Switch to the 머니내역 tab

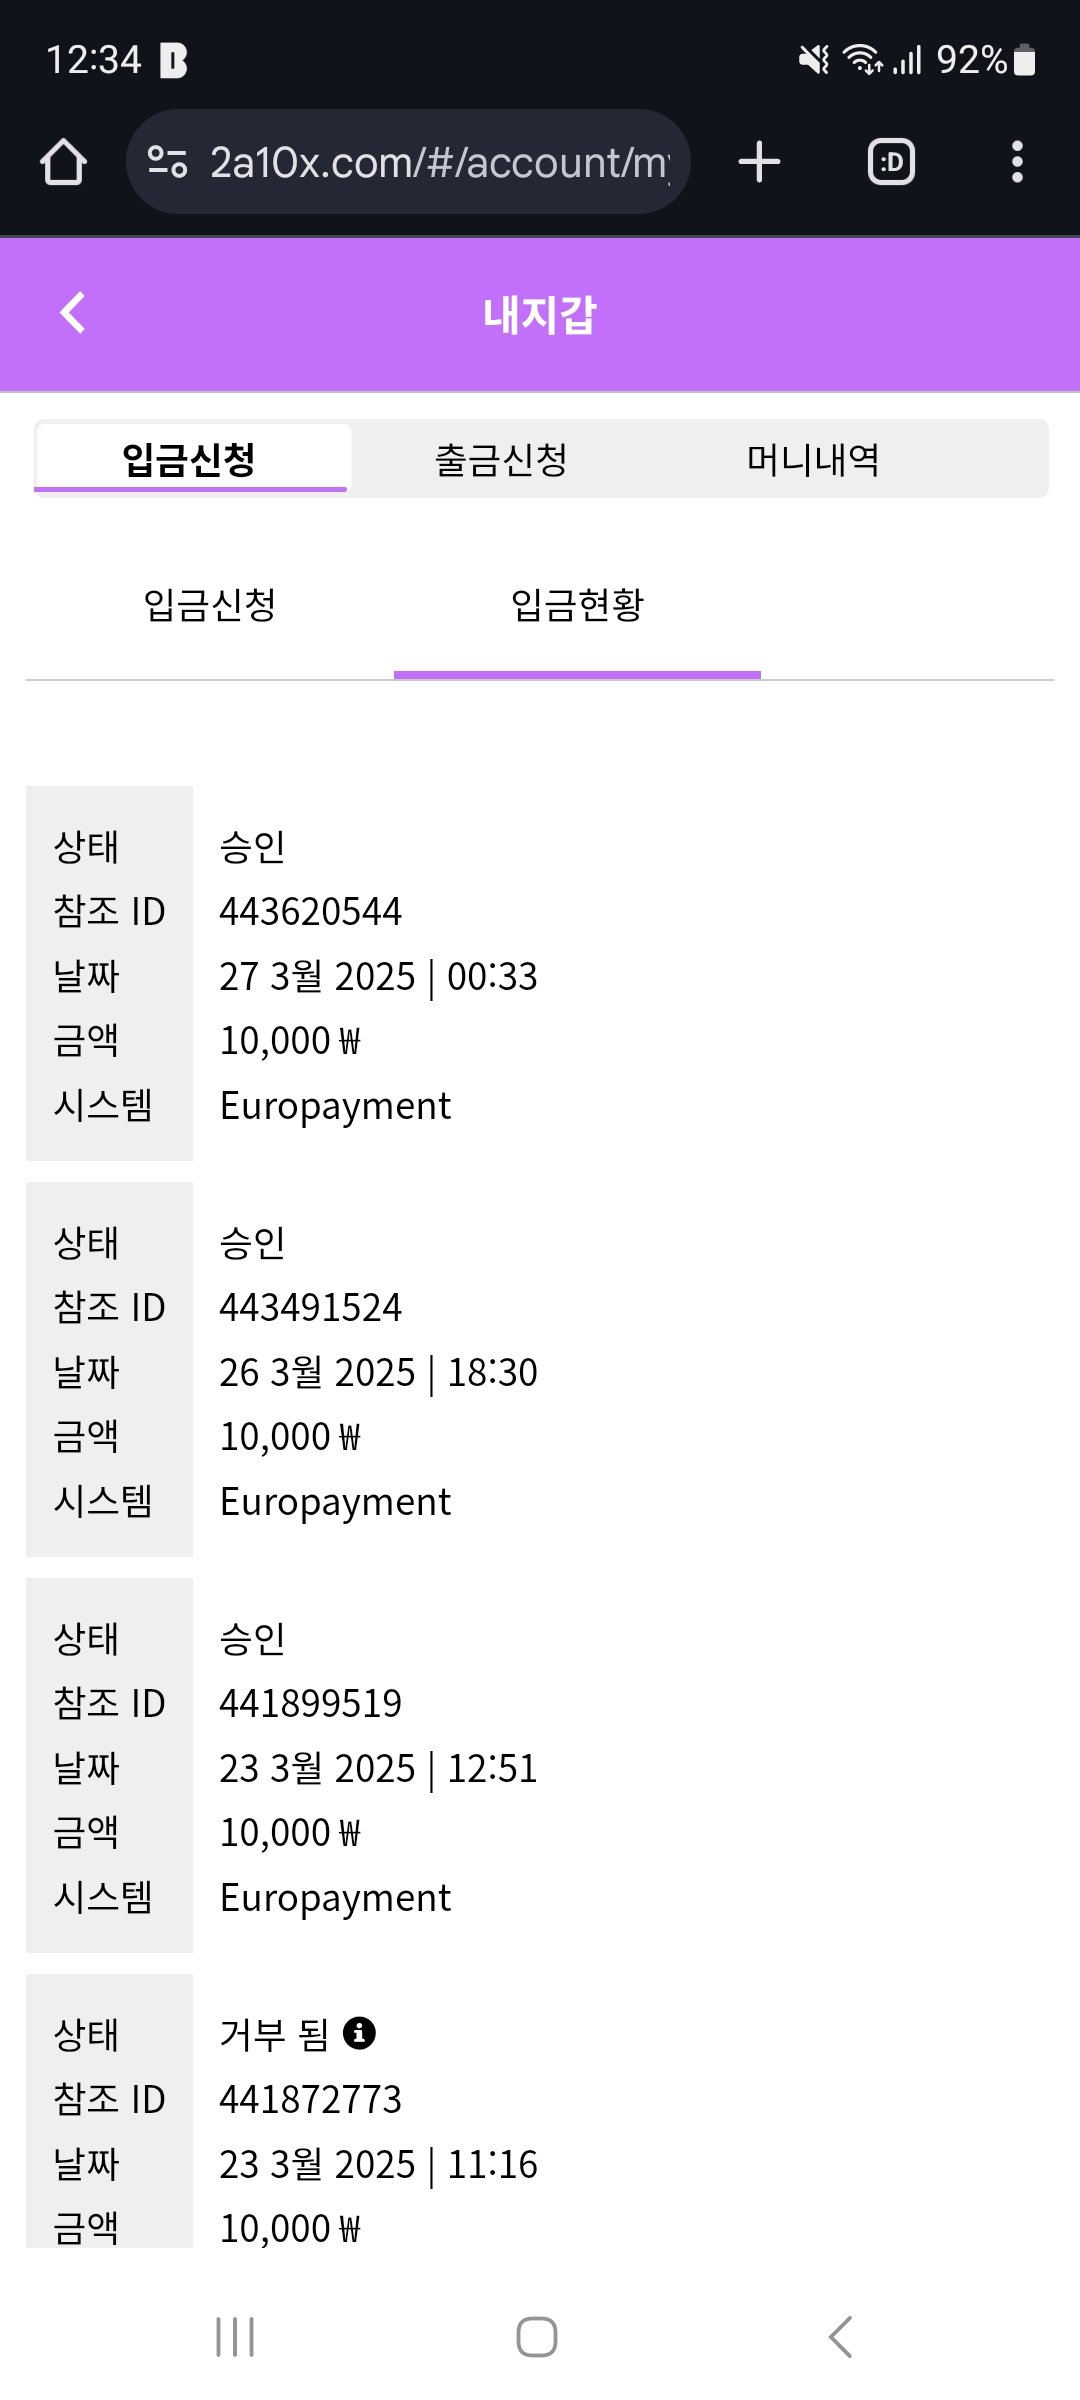pos(813,460)
